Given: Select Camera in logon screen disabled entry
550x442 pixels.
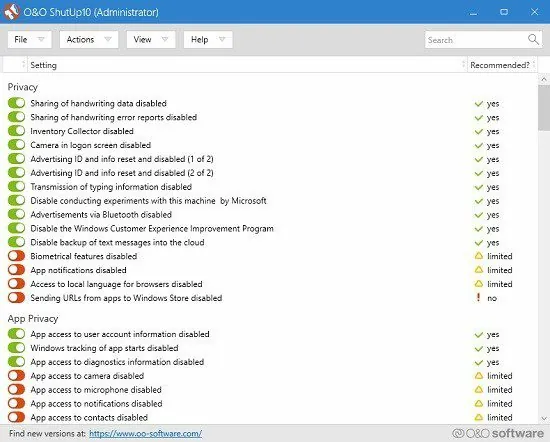Looking at the screenshot, I should 90,145.
